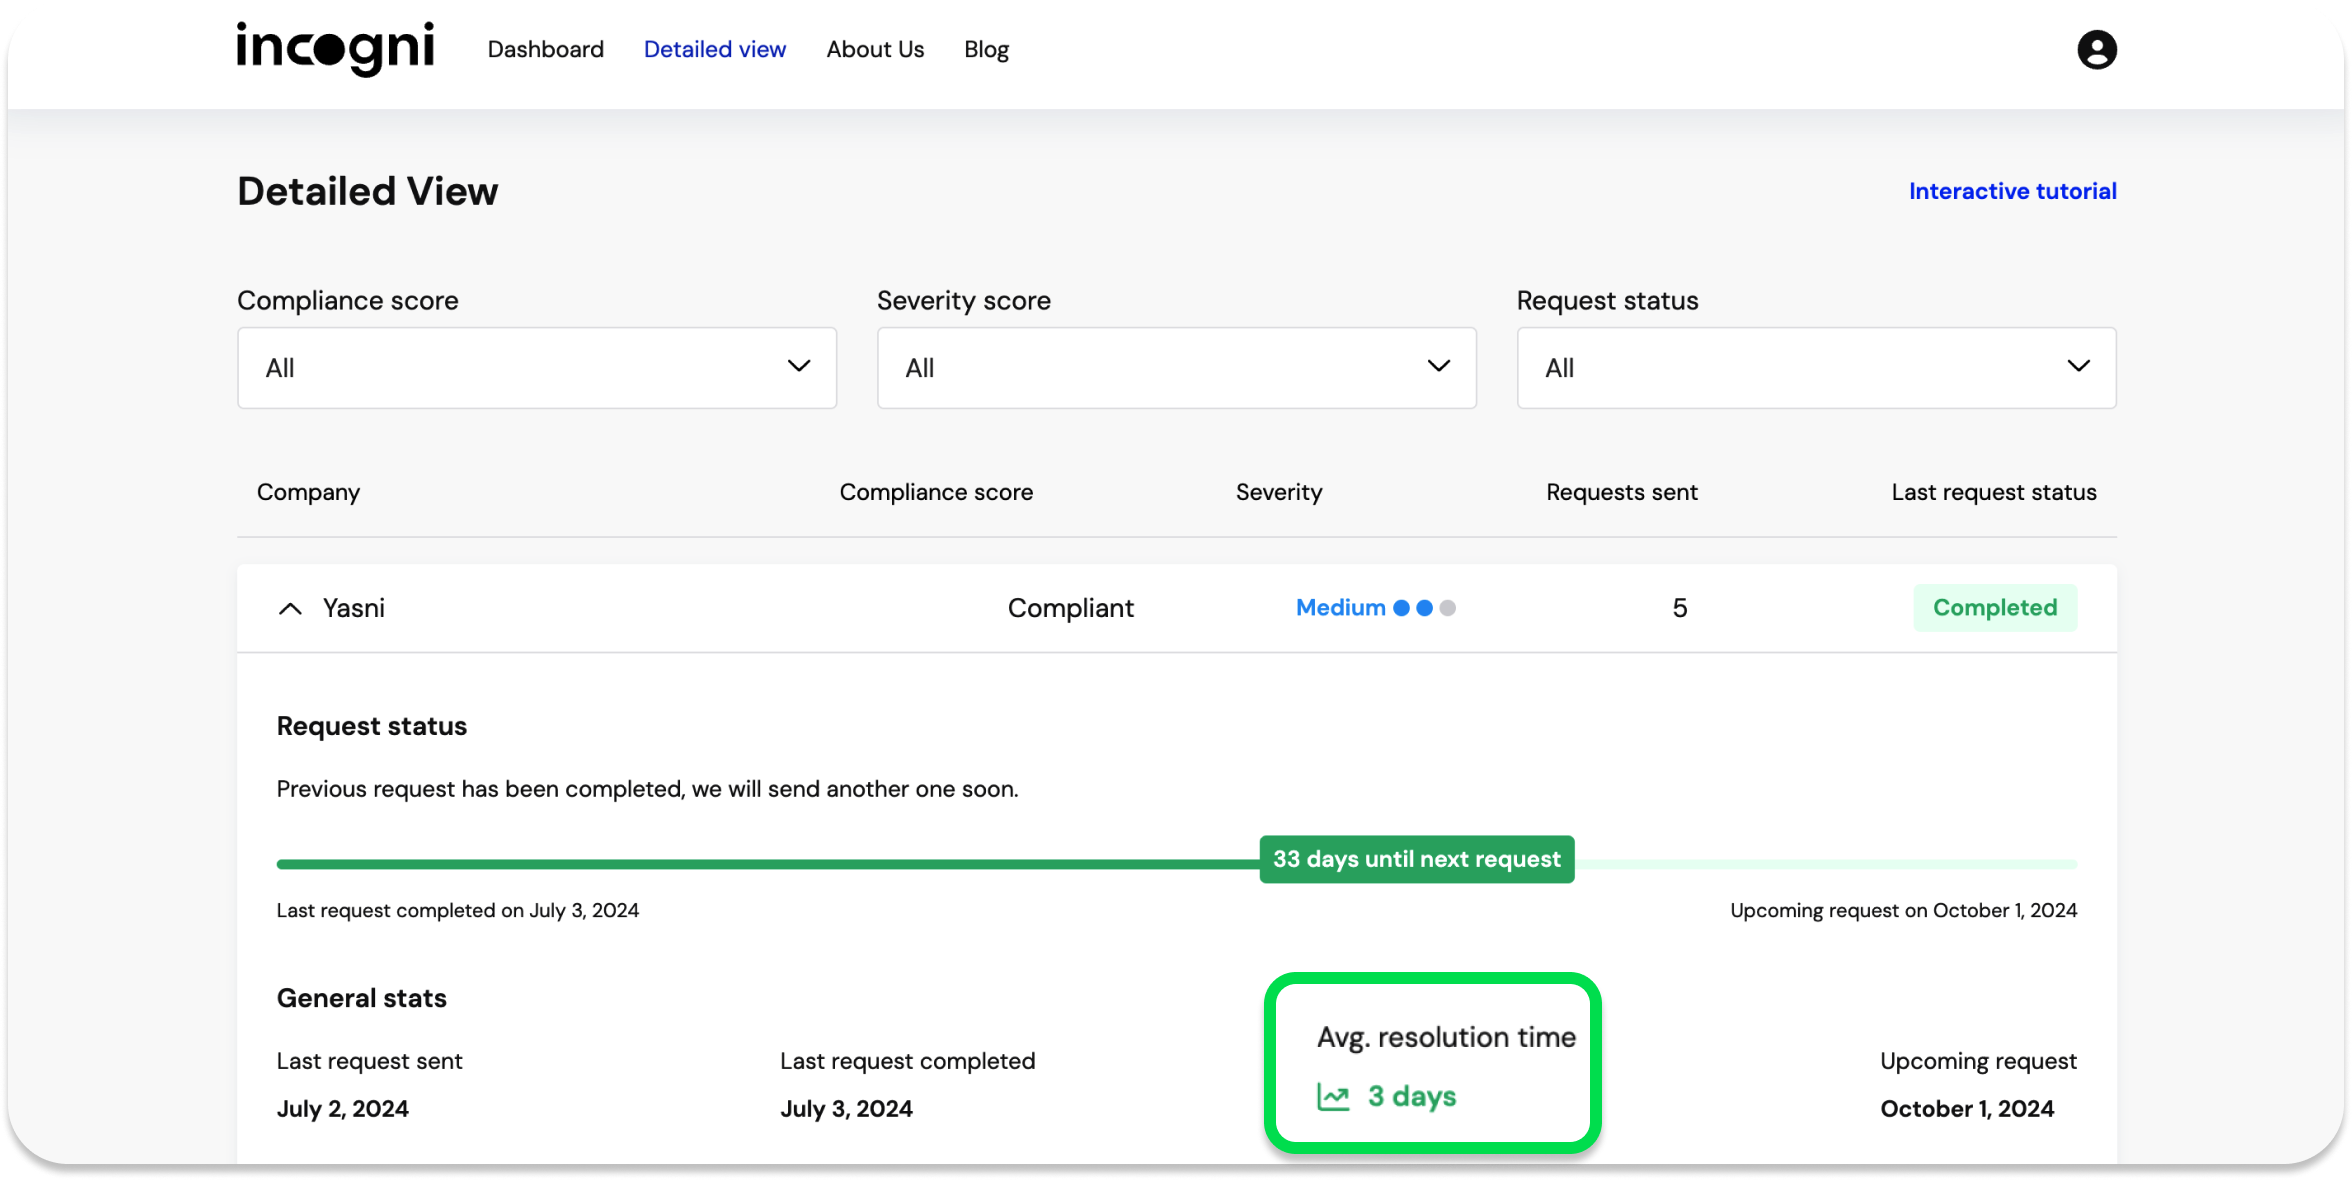Switch to Detailed view nav item
Image resolution: width=2352 pixels, height=1180 pixels.
714,49
